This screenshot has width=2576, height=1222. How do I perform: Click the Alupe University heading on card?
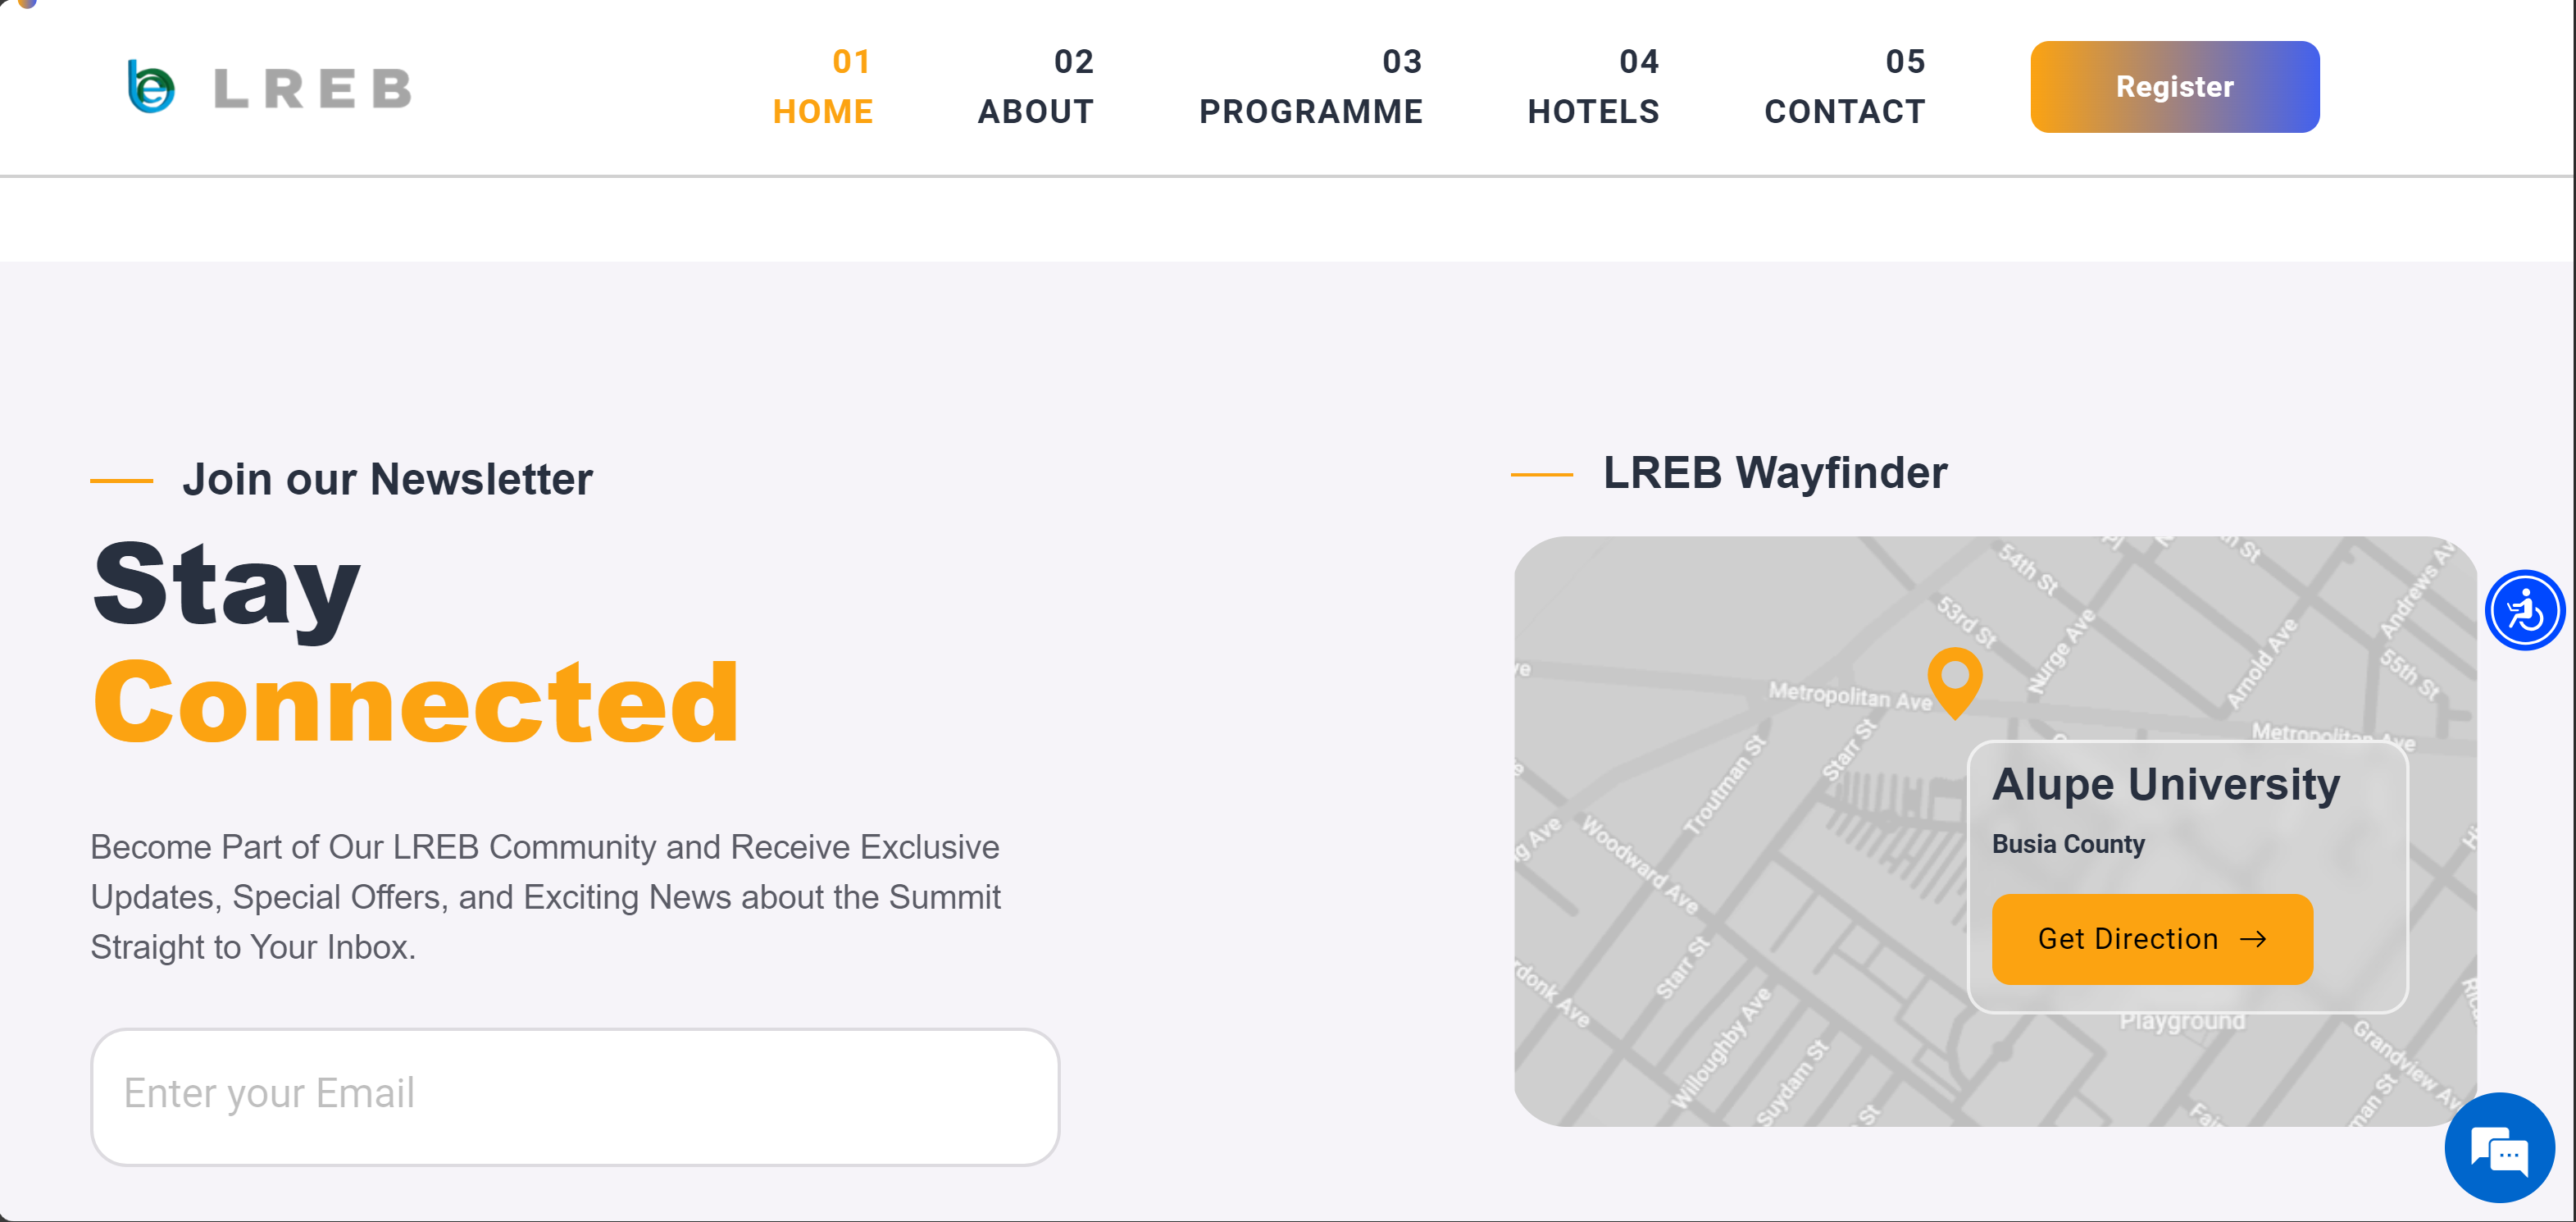[2165, 784]
